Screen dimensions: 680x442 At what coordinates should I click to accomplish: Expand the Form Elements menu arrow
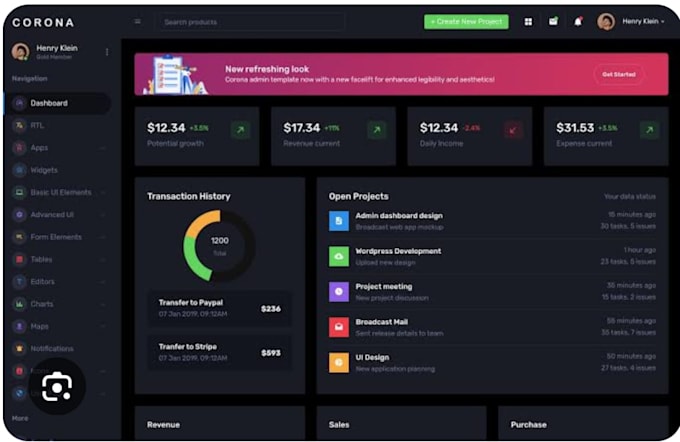coord(103,237)
